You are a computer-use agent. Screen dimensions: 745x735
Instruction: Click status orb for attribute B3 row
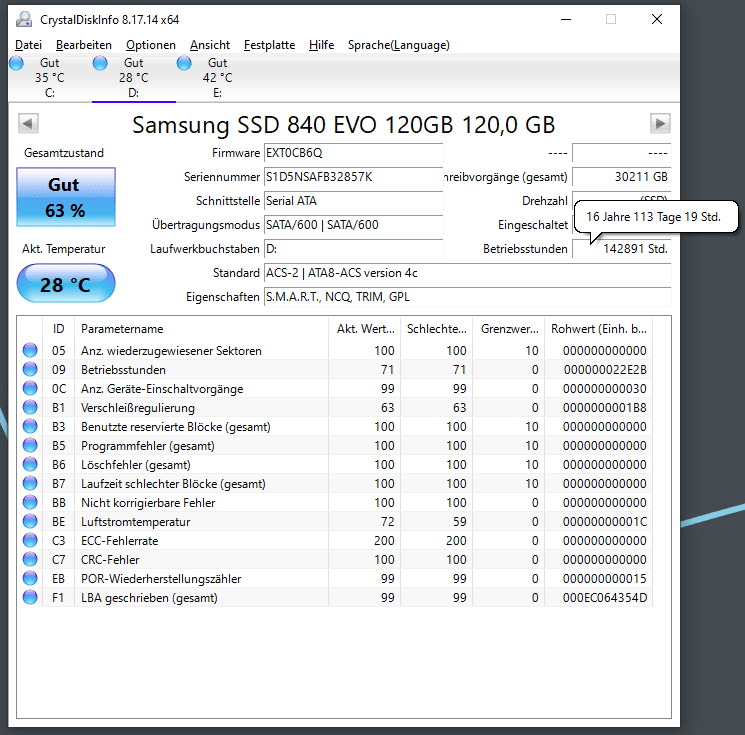coord(30,426)
